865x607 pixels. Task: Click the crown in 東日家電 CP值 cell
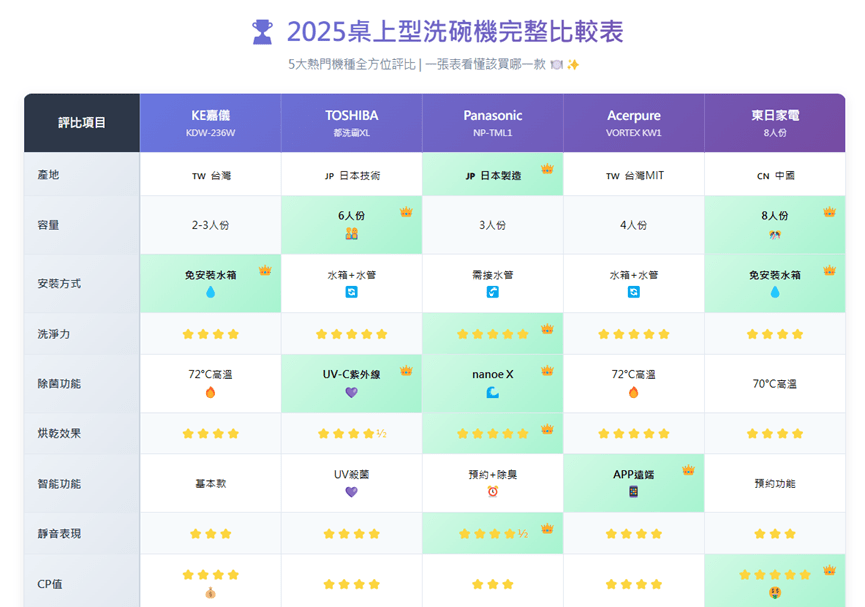(830, 570)
